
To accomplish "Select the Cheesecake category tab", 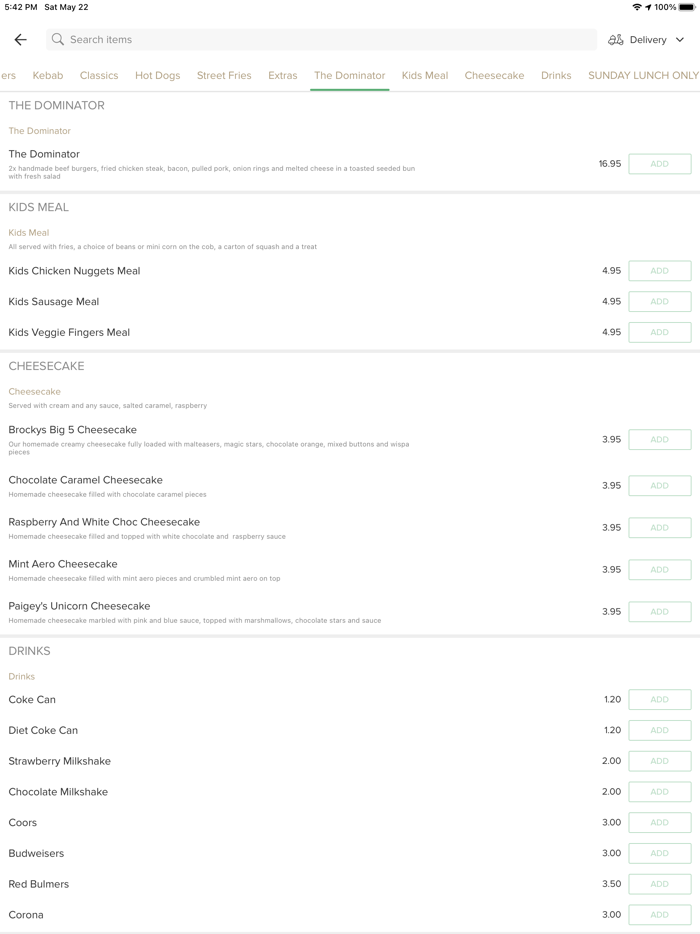I will coord(494,76).
